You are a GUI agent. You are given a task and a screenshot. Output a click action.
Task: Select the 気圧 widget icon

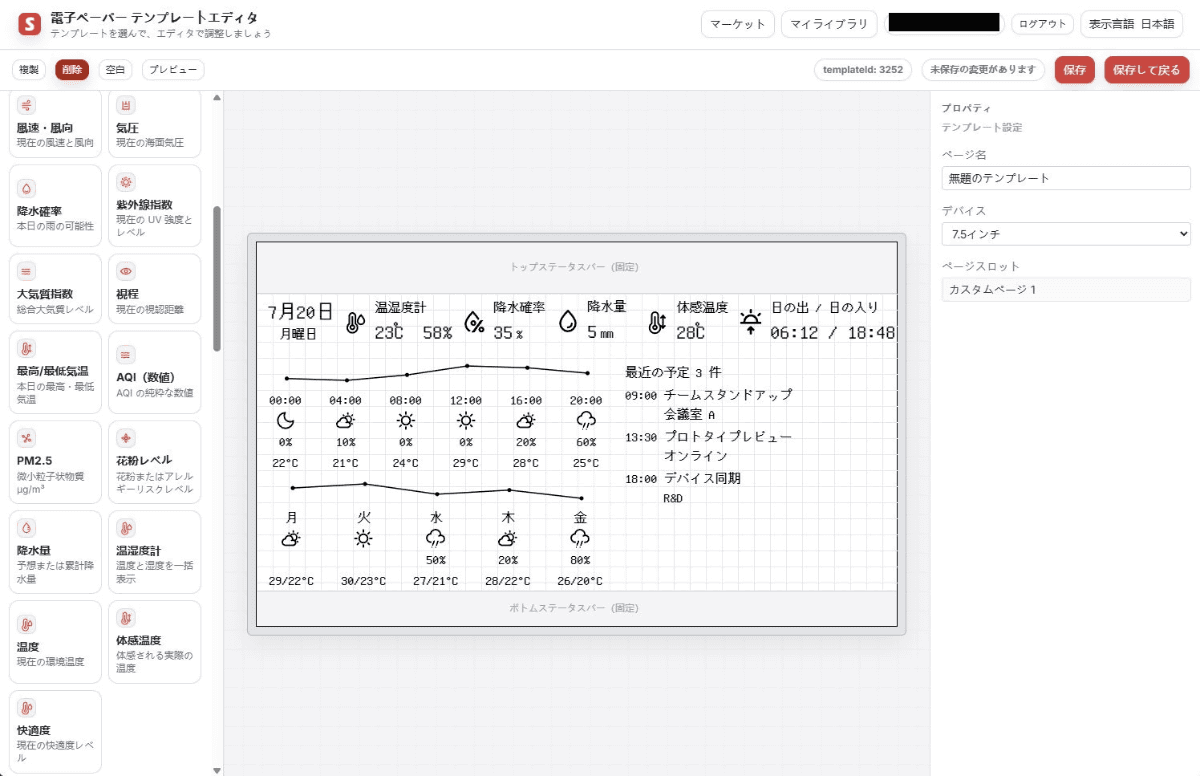coord(126,105)
